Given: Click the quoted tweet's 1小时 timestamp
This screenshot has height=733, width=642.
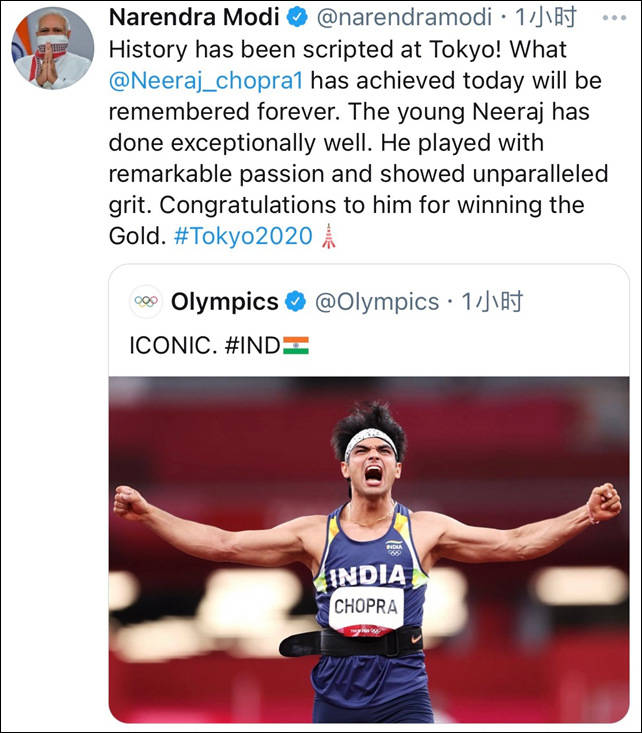Looking at the screenshot, I should pyautogui.click(x=492, y=301).
